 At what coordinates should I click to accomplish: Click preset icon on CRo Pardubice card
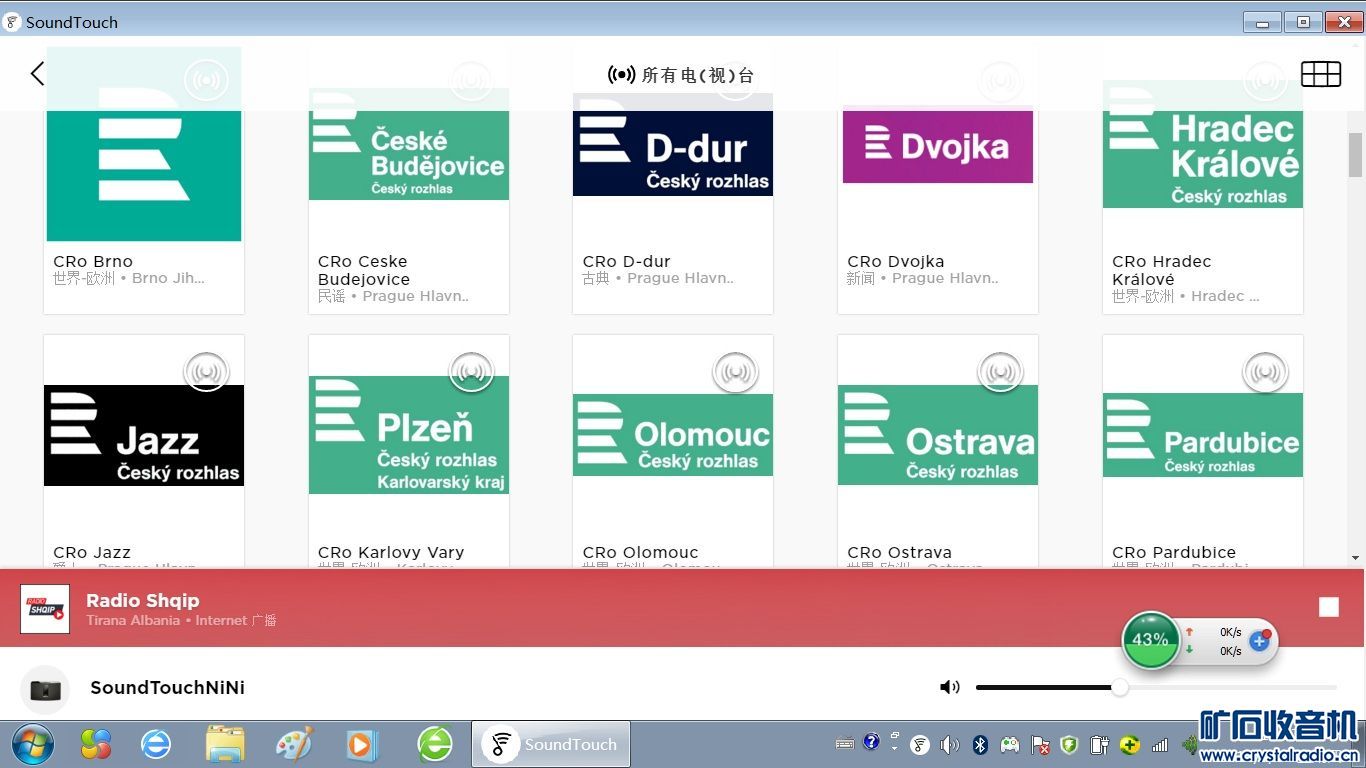click(1265, 372)
